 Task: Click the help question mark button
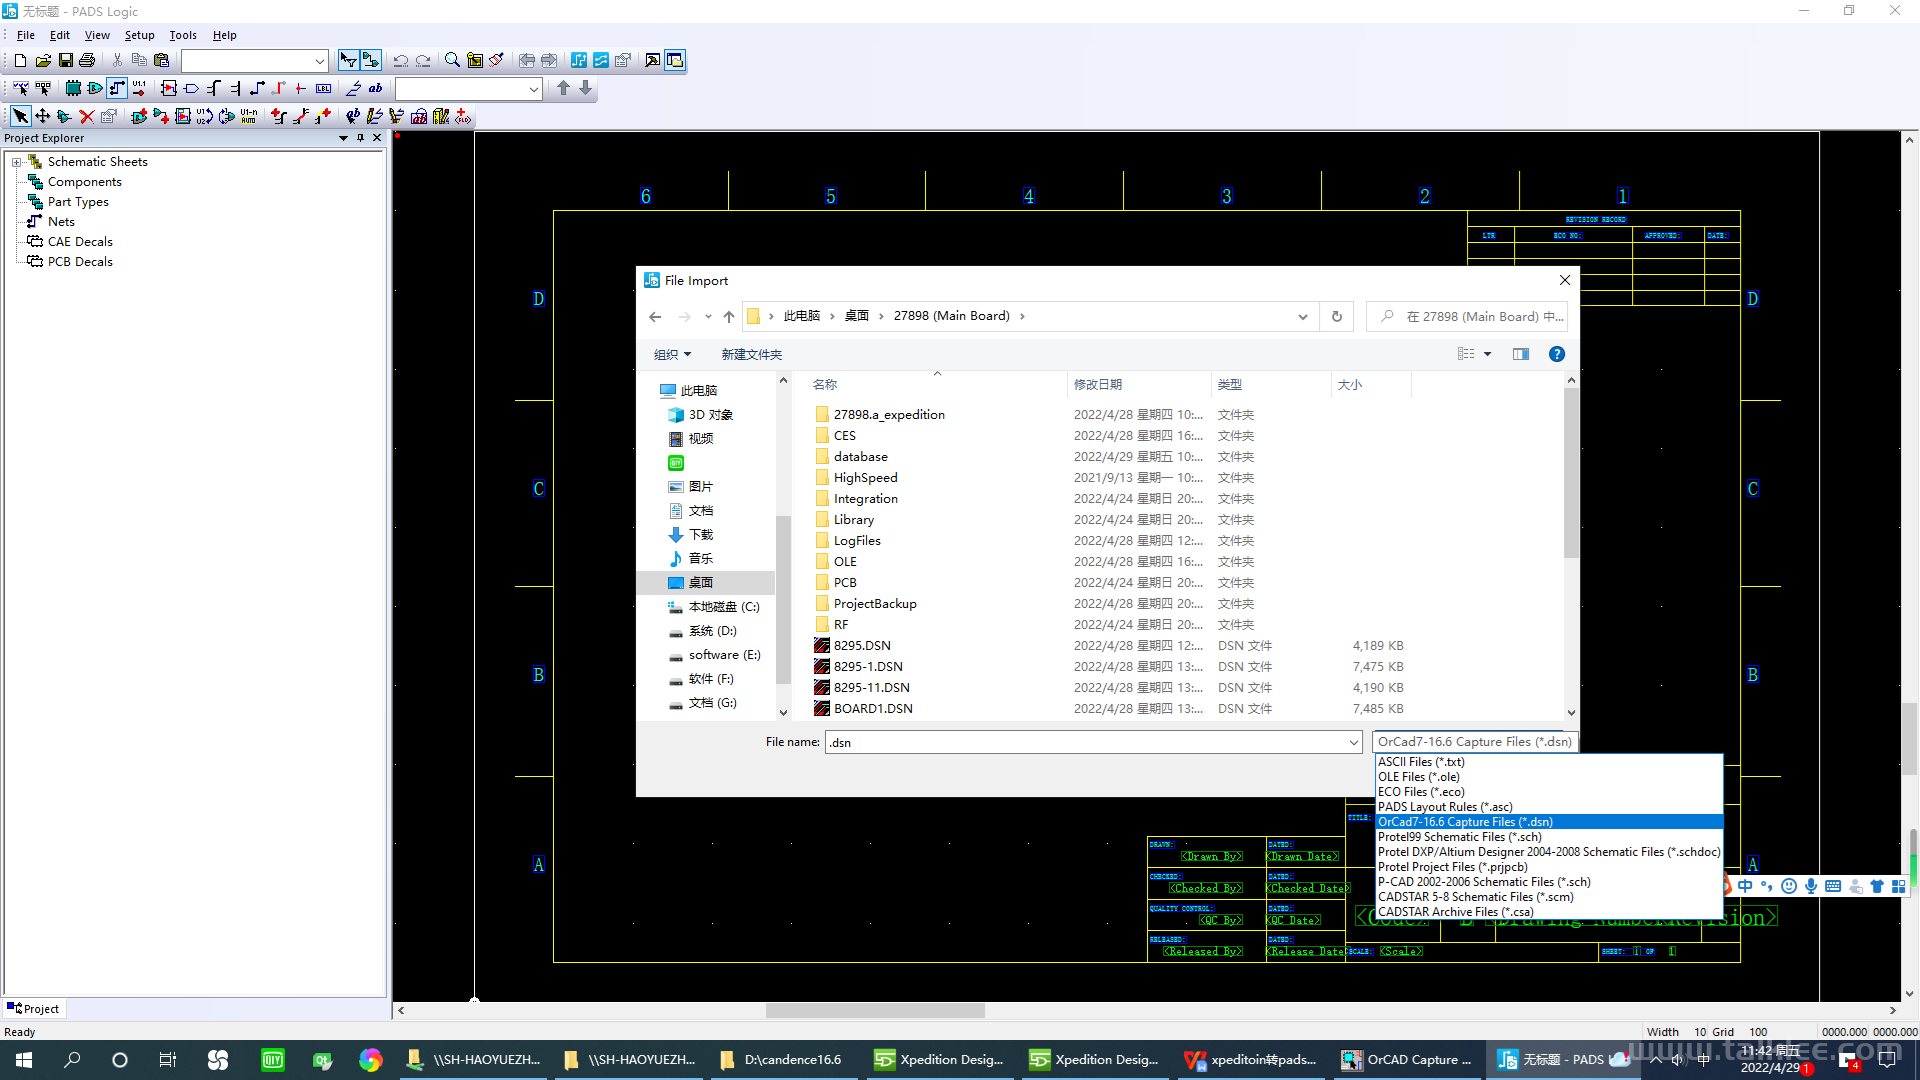(x=1557, y=354)
